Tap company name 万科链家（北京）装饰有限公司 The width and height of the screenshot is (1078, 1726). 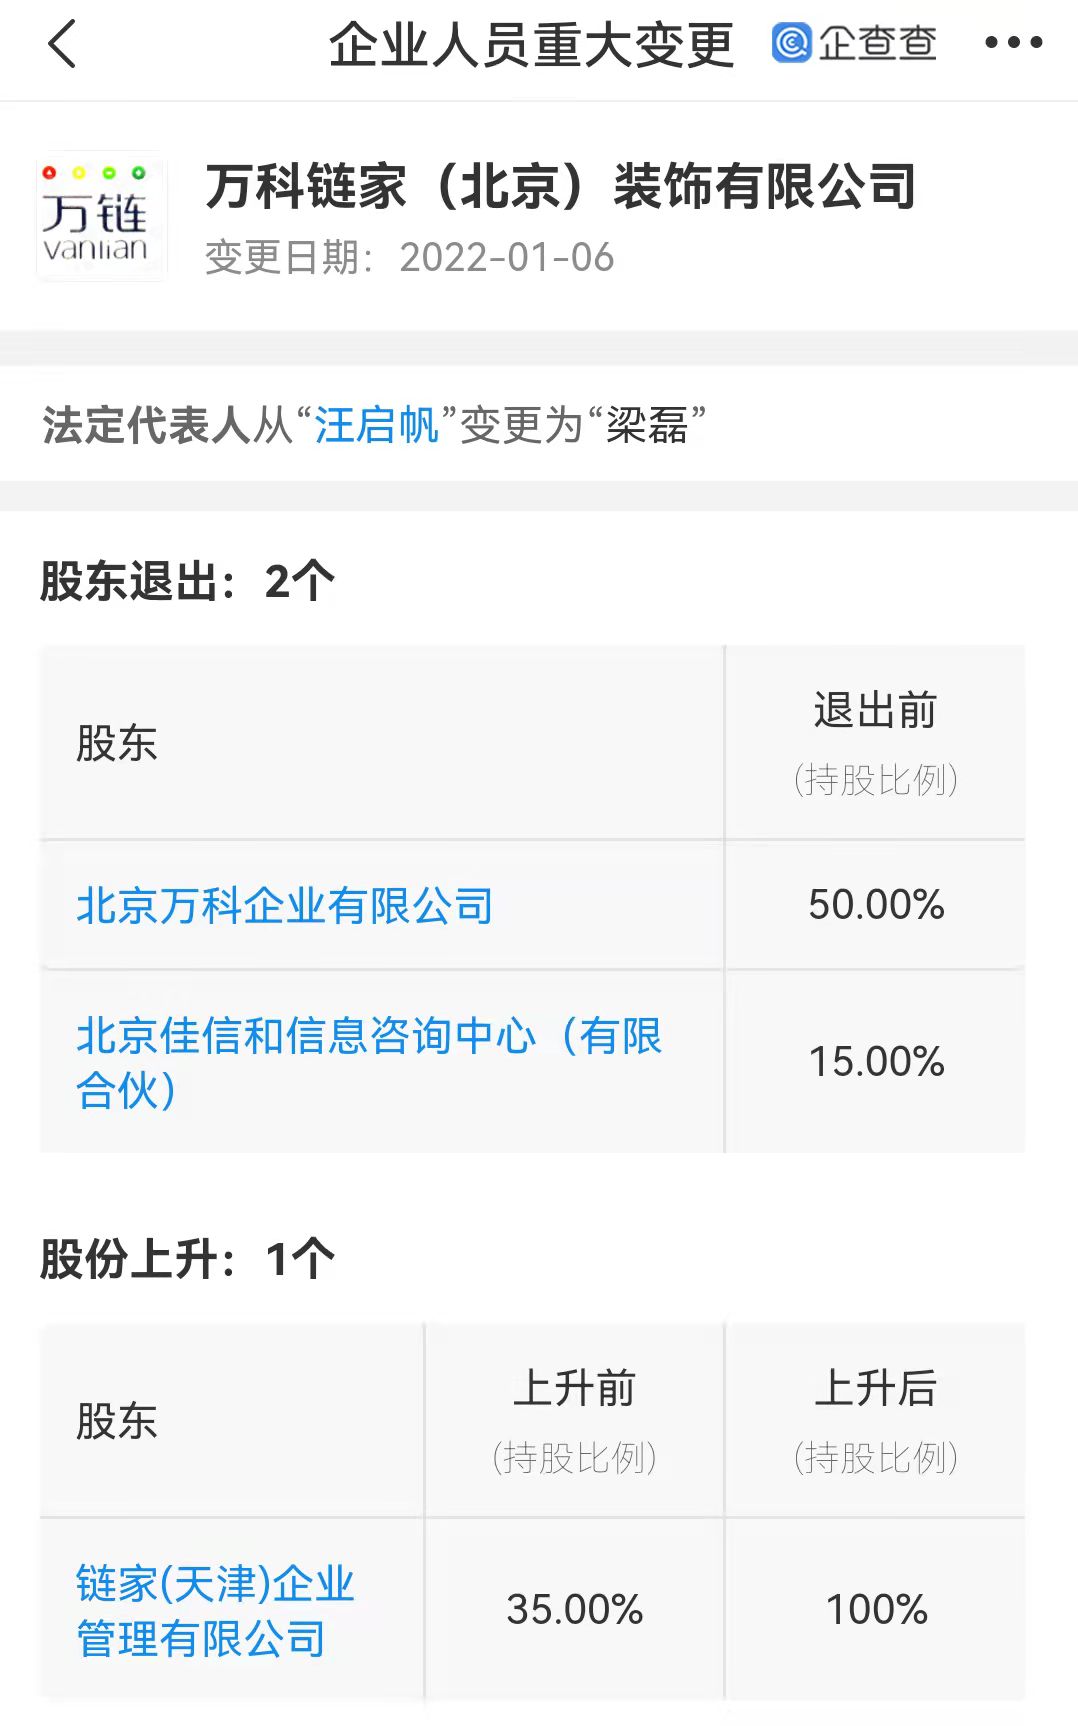point(560,187)
